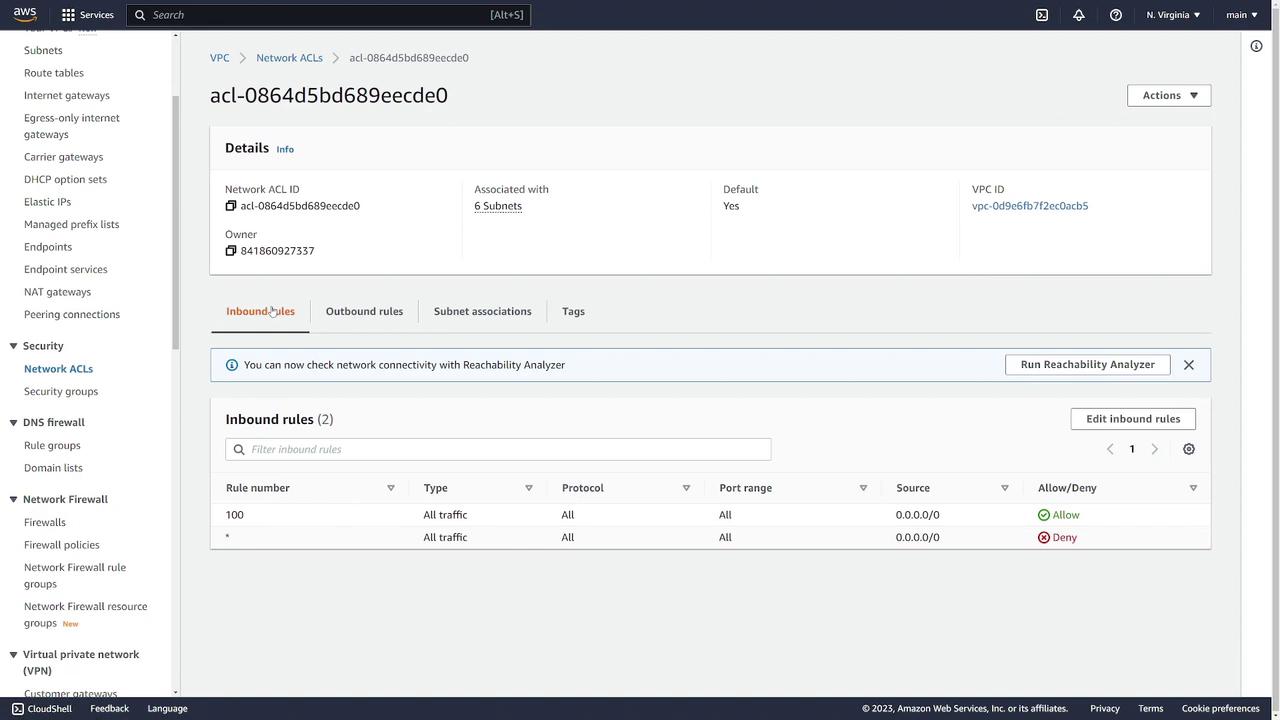This screenshot has width=1280, height=720.
Task: Open the notifications bell
Action: point(1078,15)
